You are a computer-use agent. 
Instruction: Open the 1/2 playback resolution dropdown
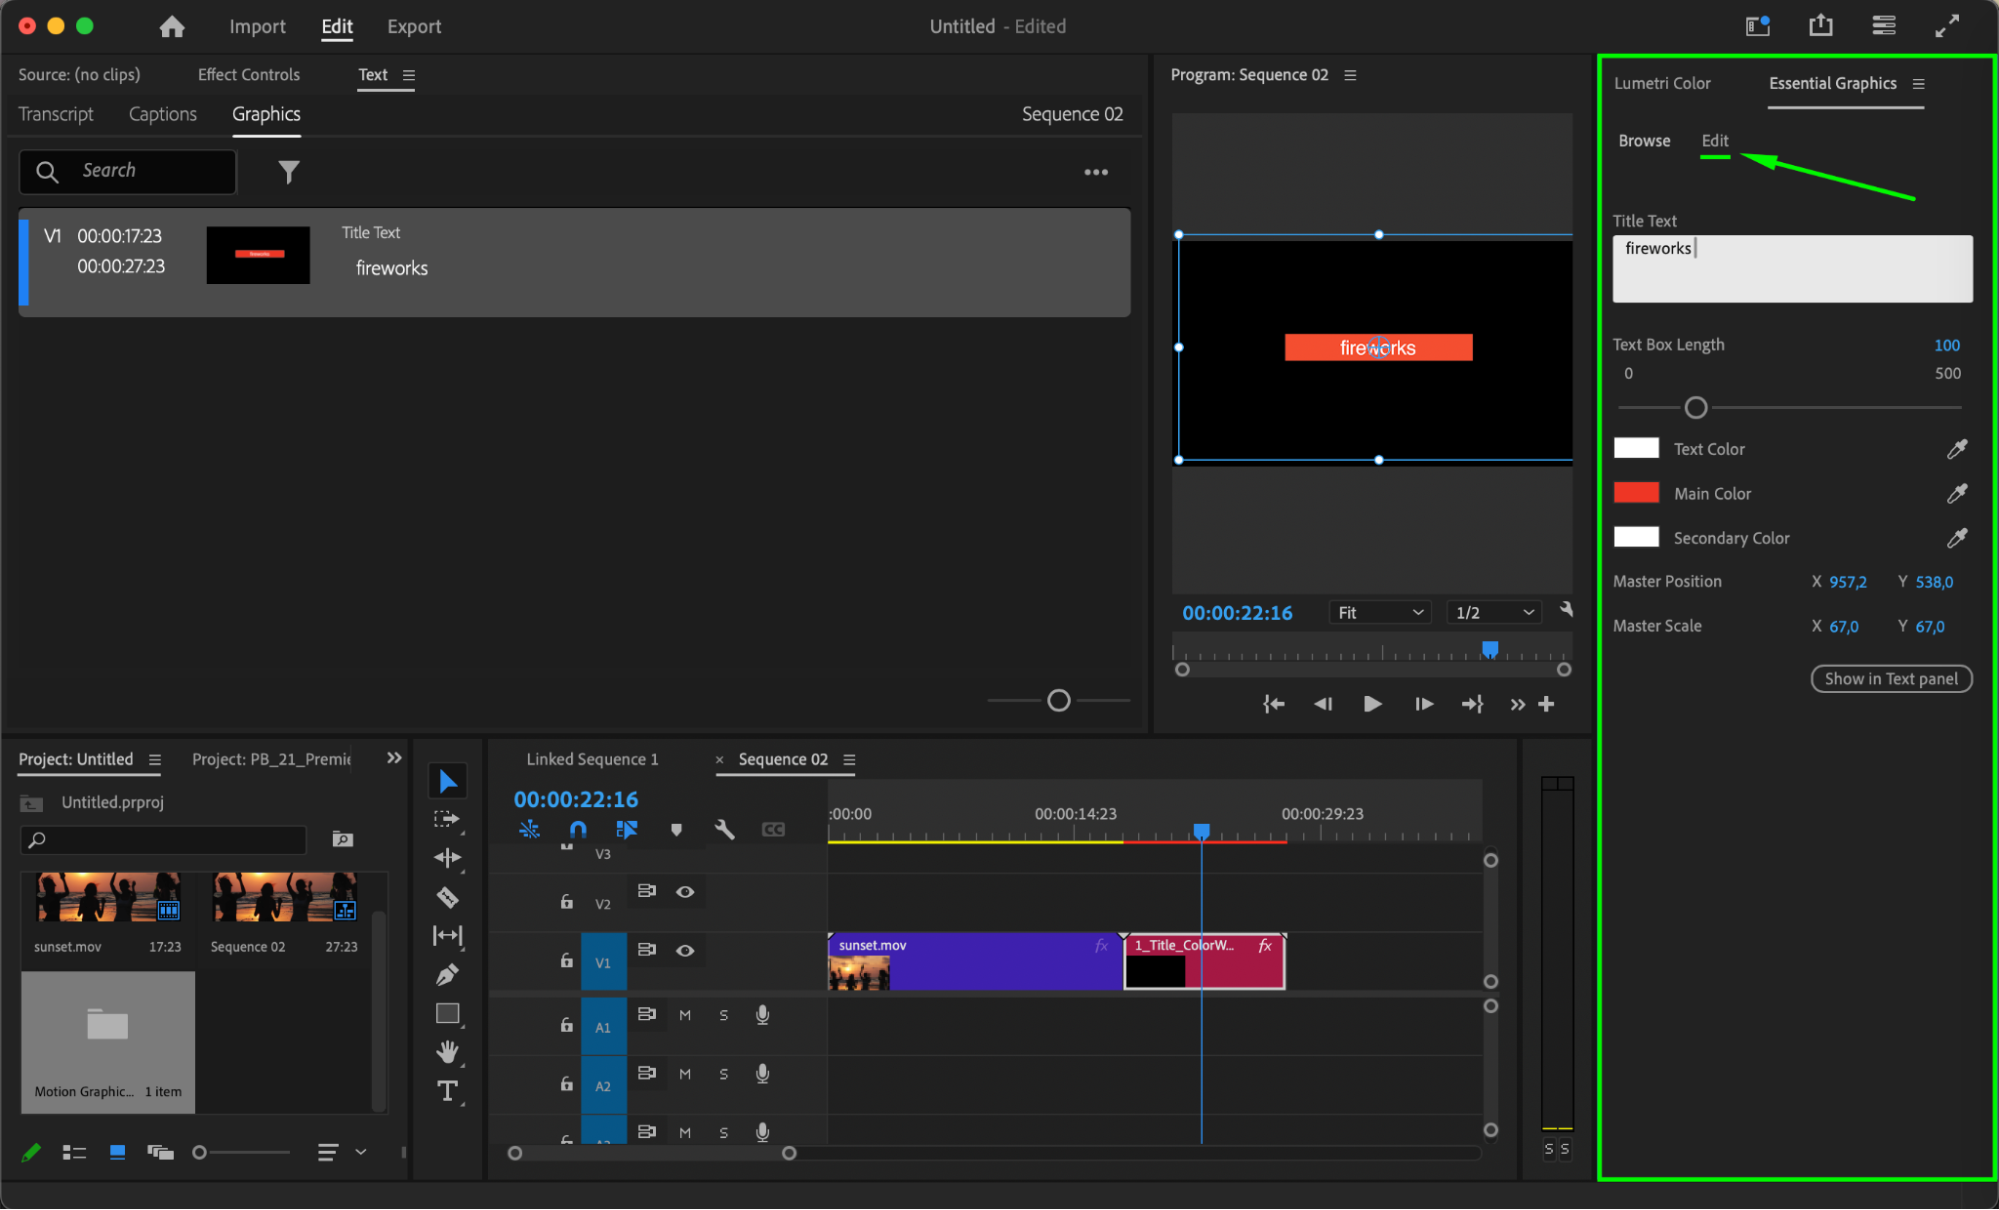[x=1494, y=612]
